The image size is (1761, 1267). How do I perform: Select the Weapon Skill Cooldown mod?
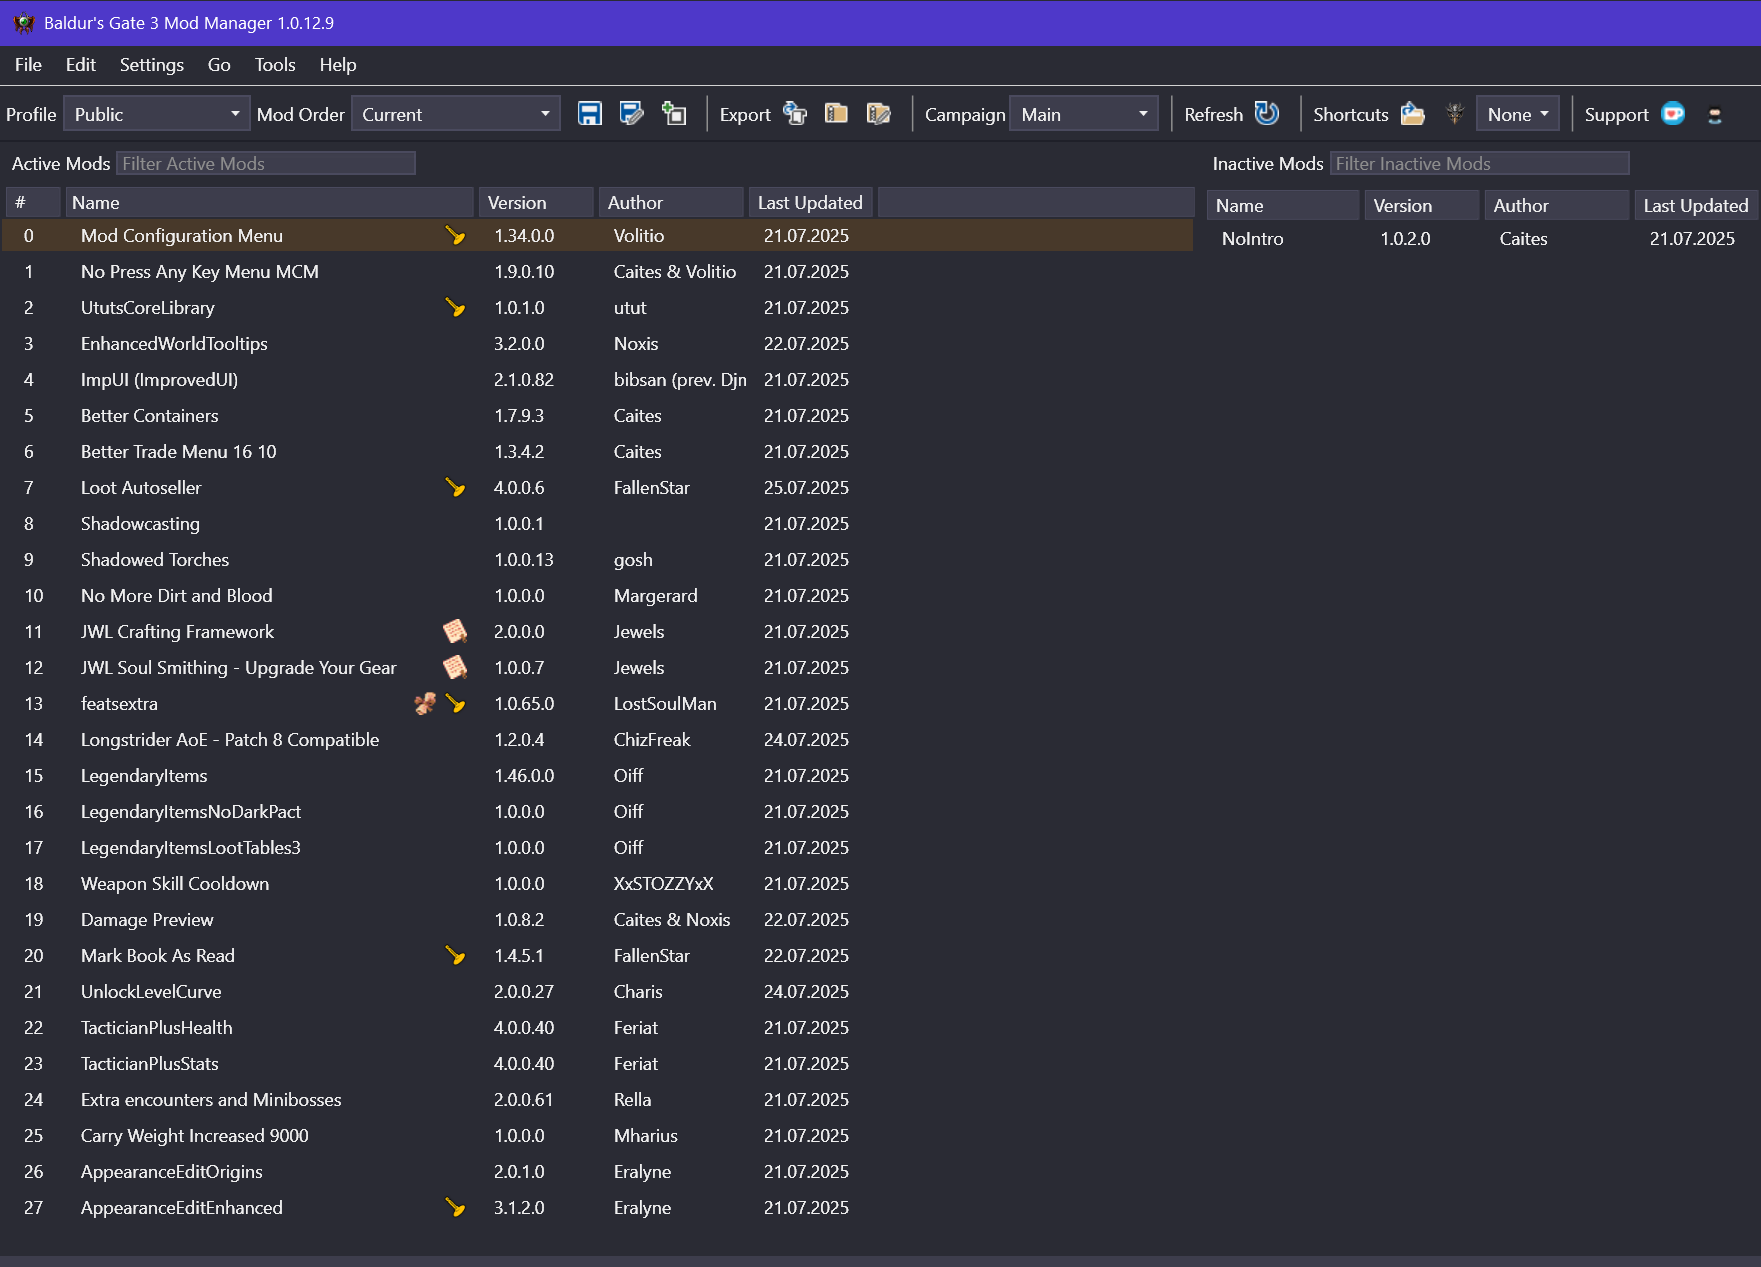599,884
